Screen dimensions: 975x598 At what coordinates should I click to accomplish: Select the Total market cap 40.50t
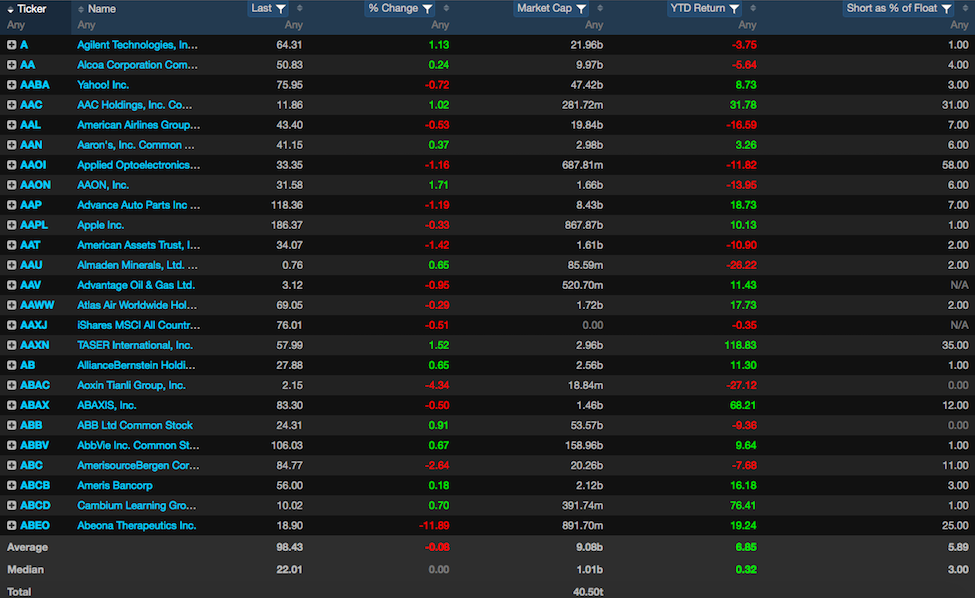(588, 592)
